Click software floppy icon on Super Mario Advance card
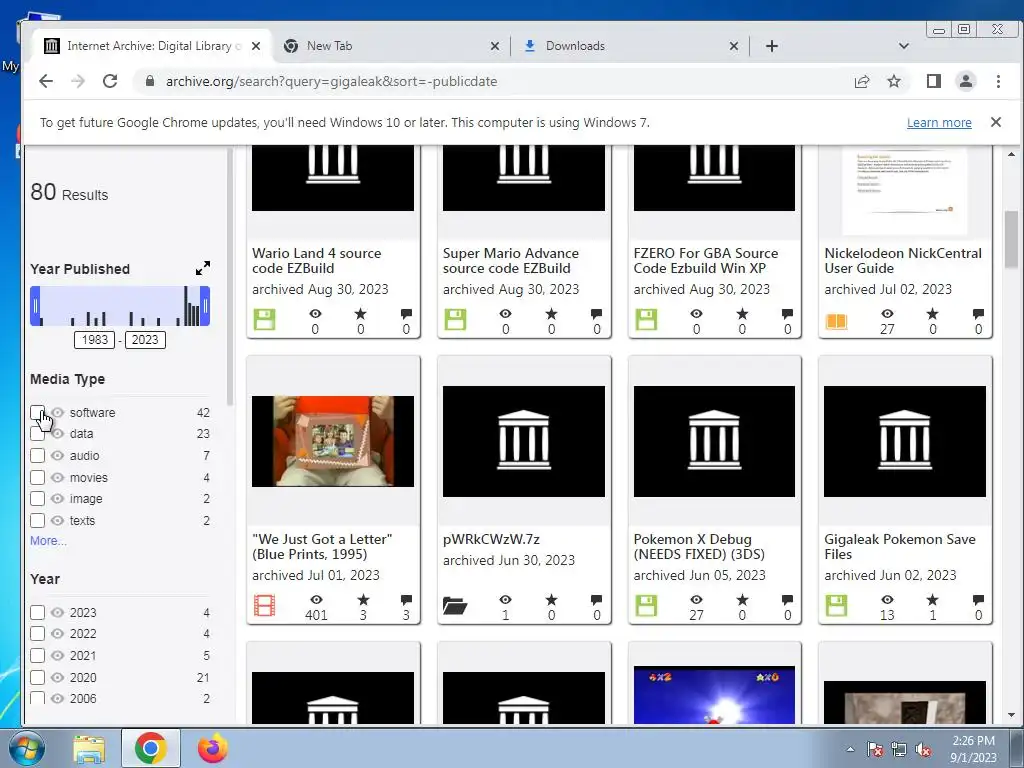 (455, 320)
